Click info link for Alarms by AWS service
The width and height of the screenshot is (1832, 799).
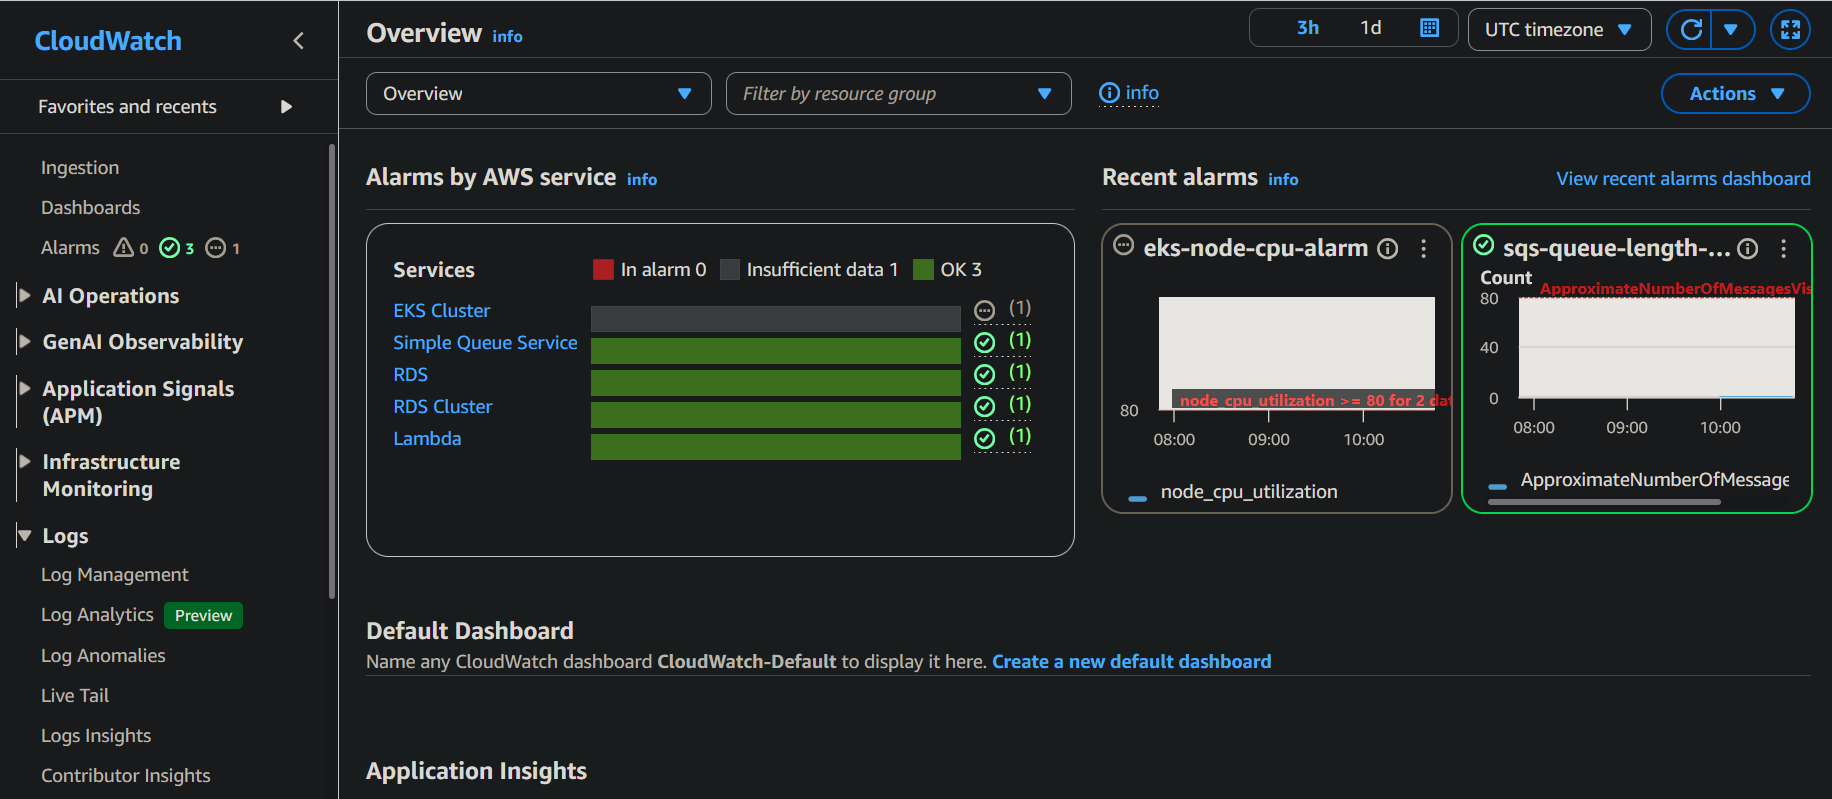642,179
